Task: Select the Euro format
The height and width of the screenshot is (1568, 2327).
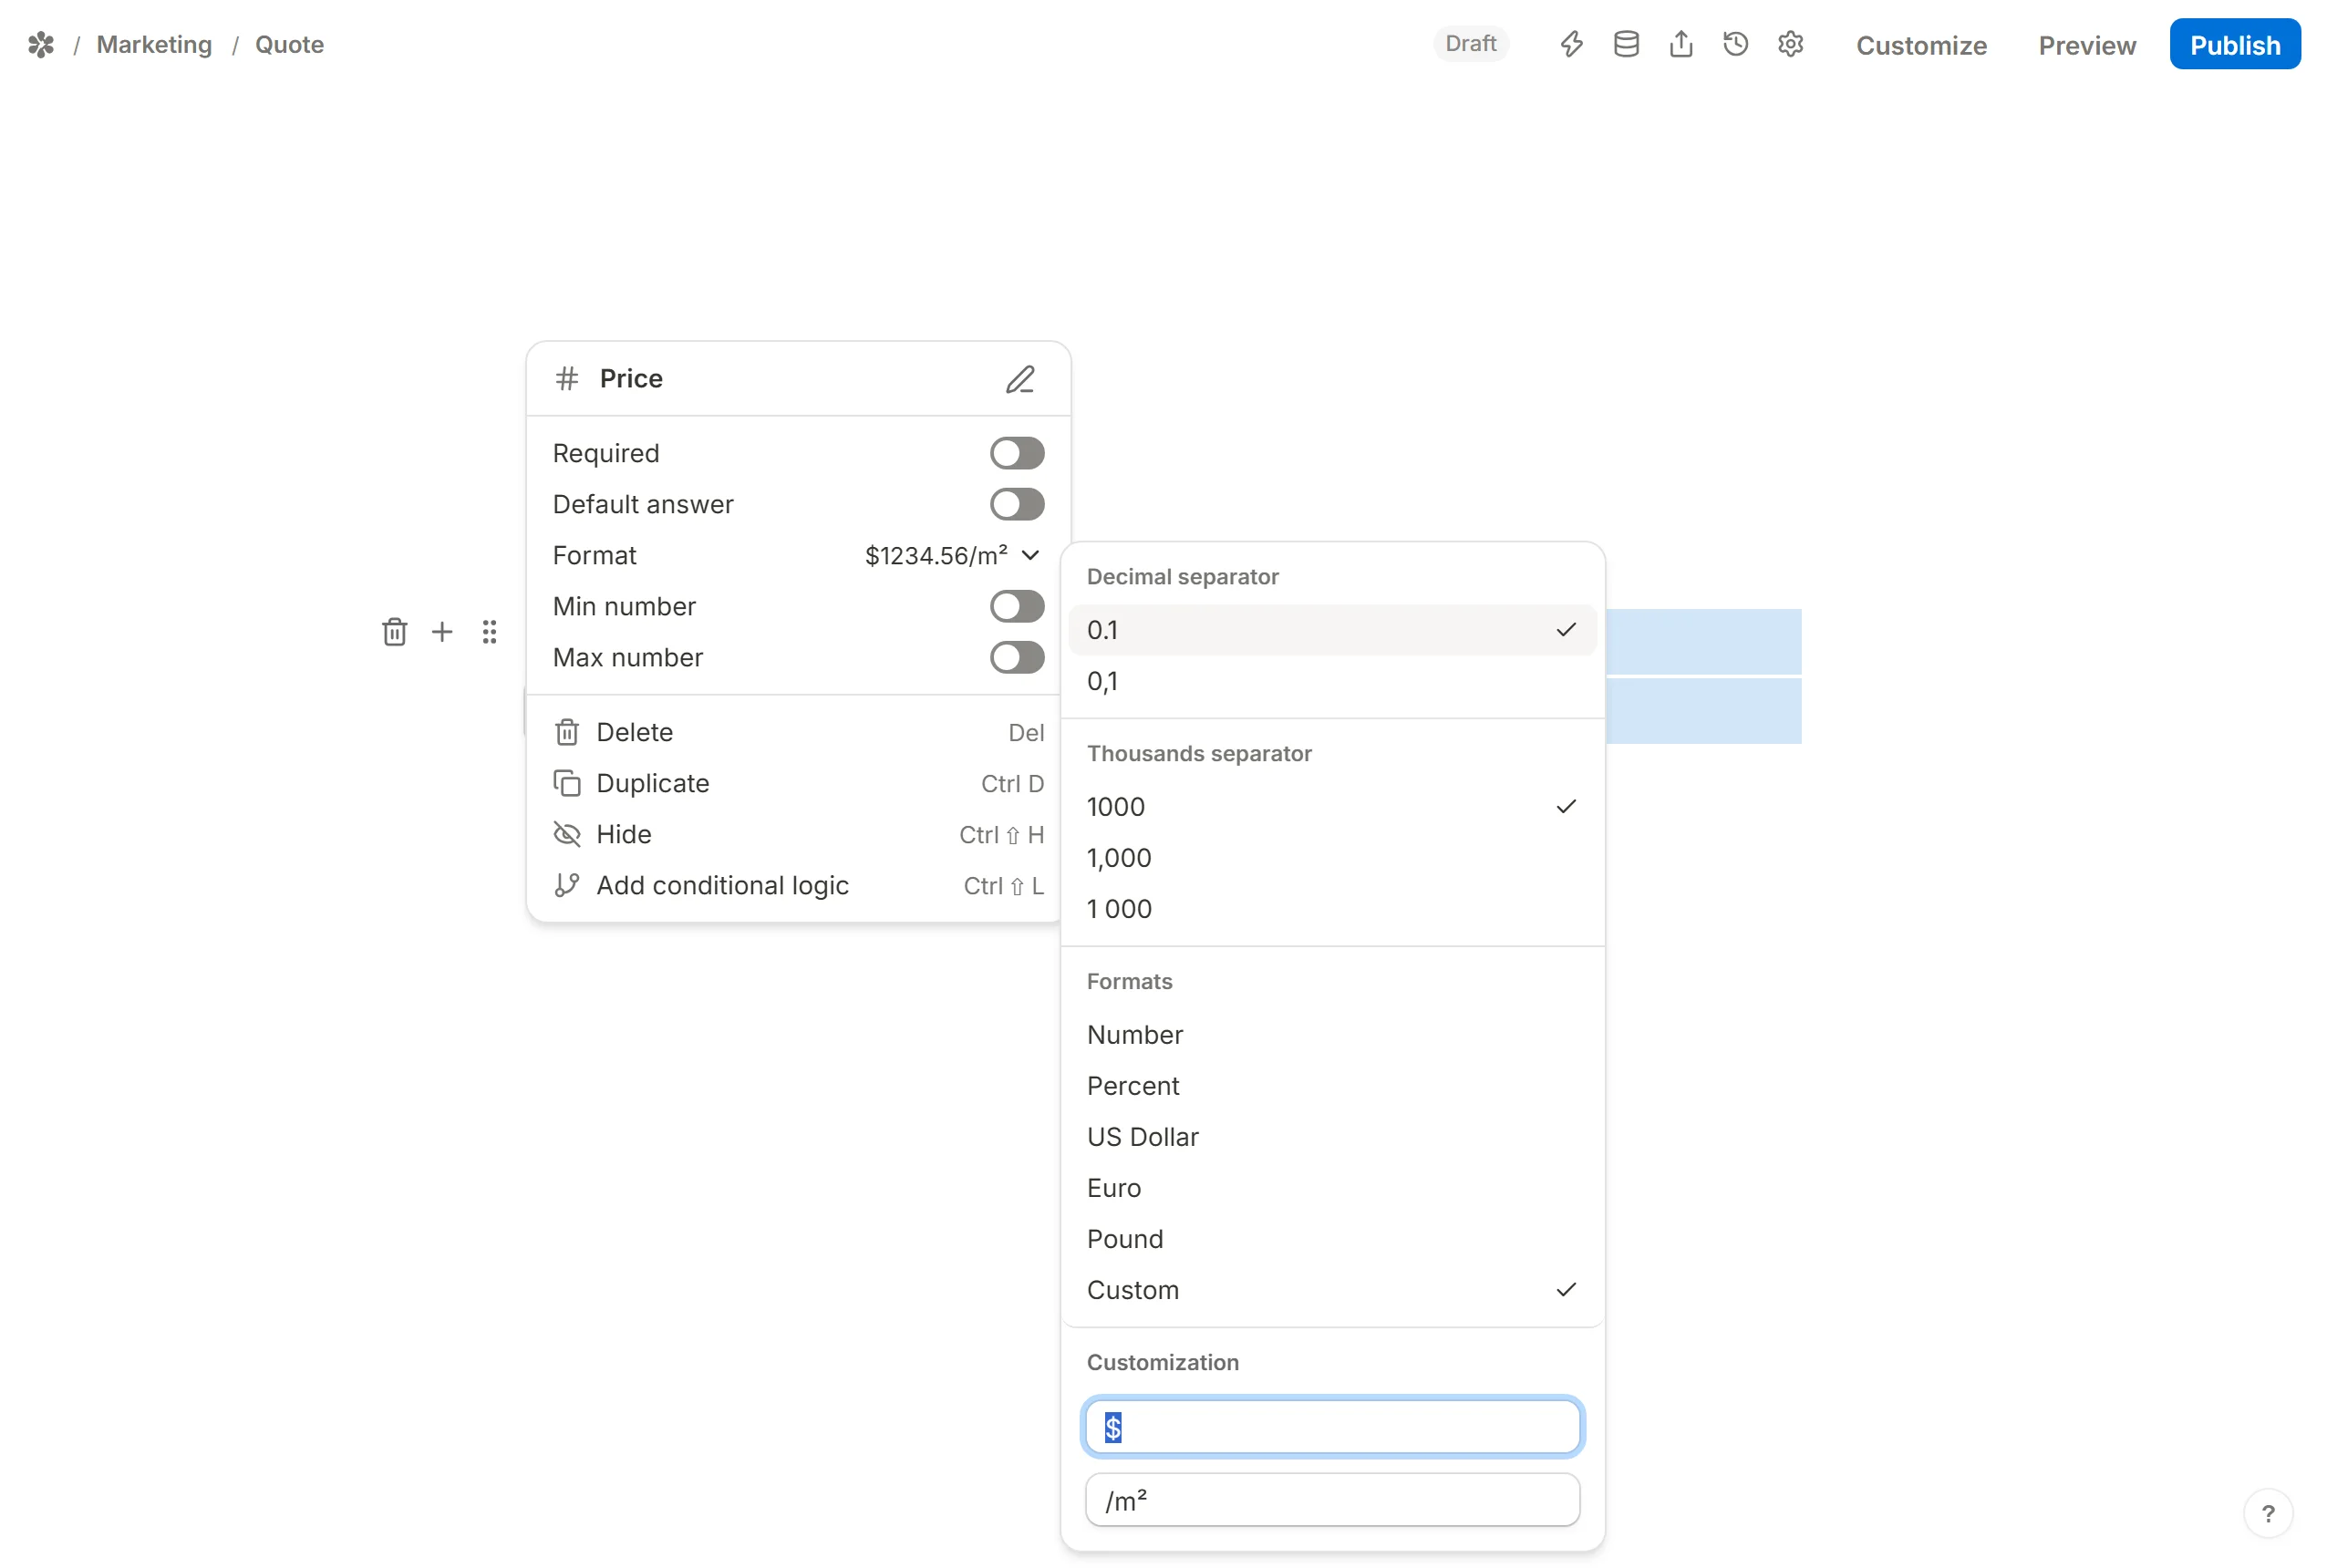Action: point(1331,1188)
